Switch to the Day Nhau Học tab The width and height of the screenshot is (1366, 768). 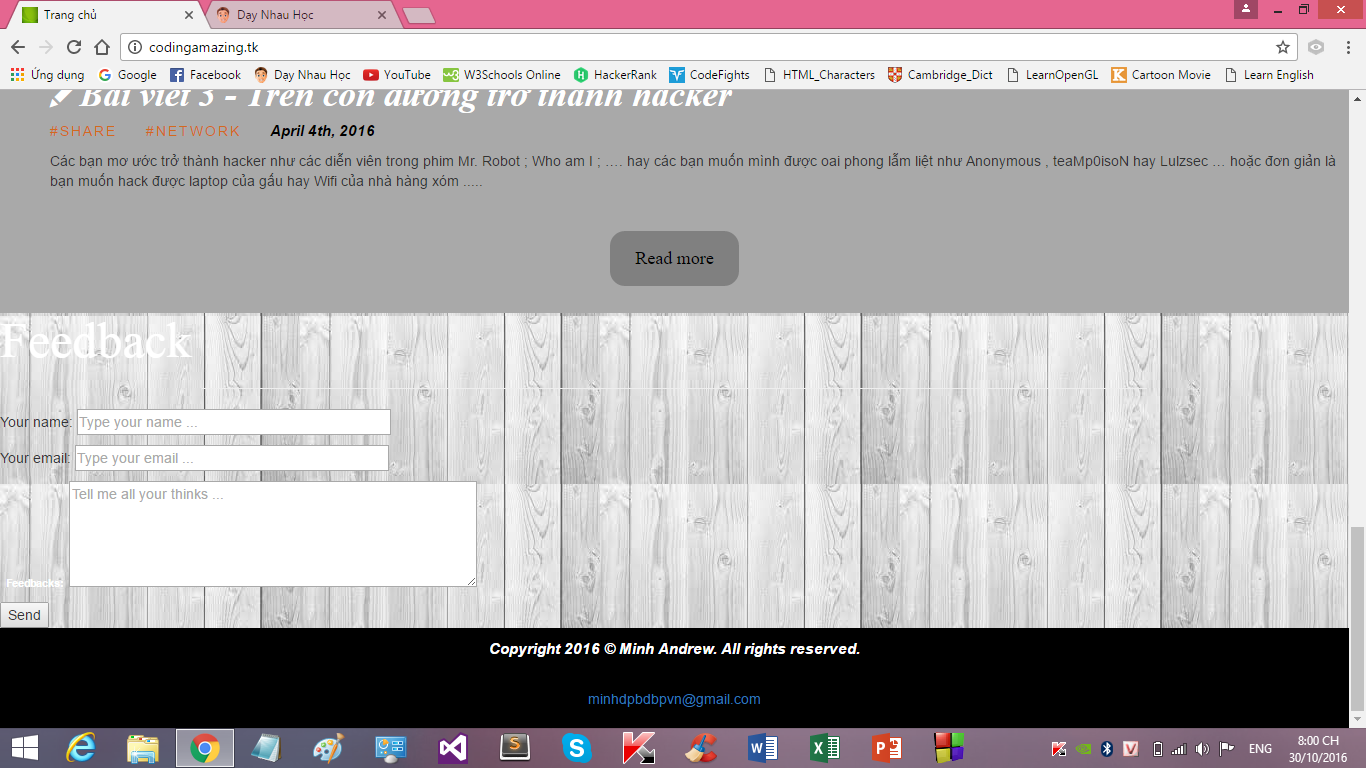(290, 15)
